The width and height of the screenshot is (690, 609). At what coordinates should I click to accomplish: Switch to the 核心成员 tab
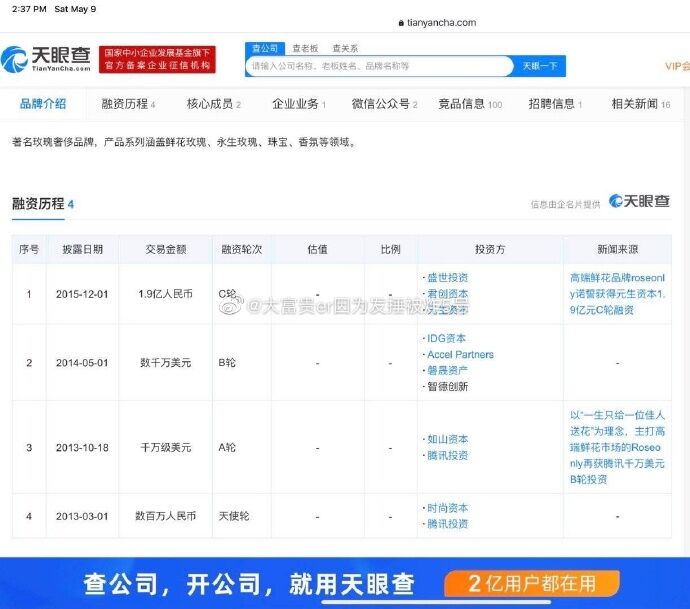pos(213,104)
